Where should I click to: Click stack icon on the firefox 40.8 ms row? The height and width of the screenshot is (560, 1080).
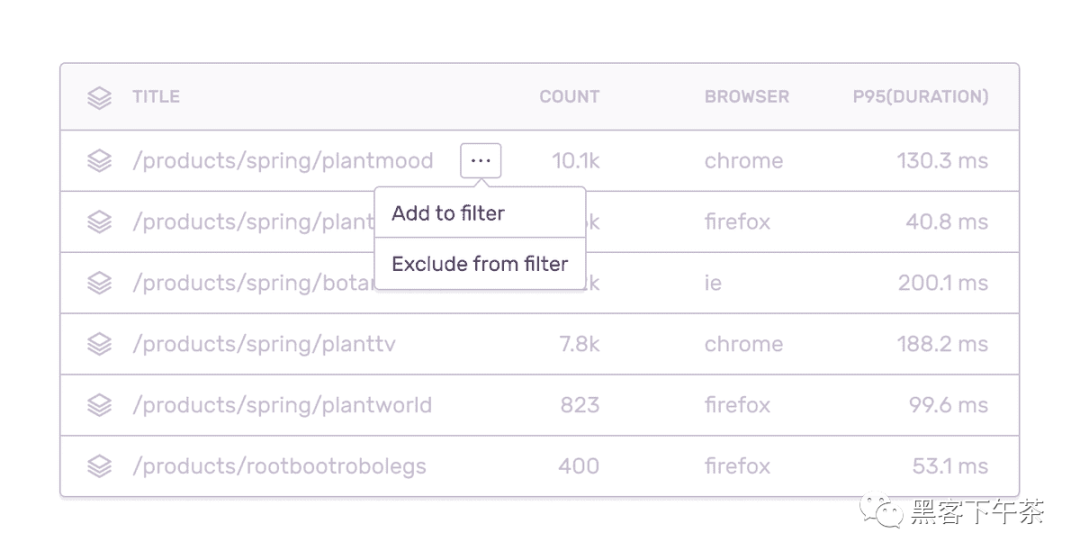[99, 222]
